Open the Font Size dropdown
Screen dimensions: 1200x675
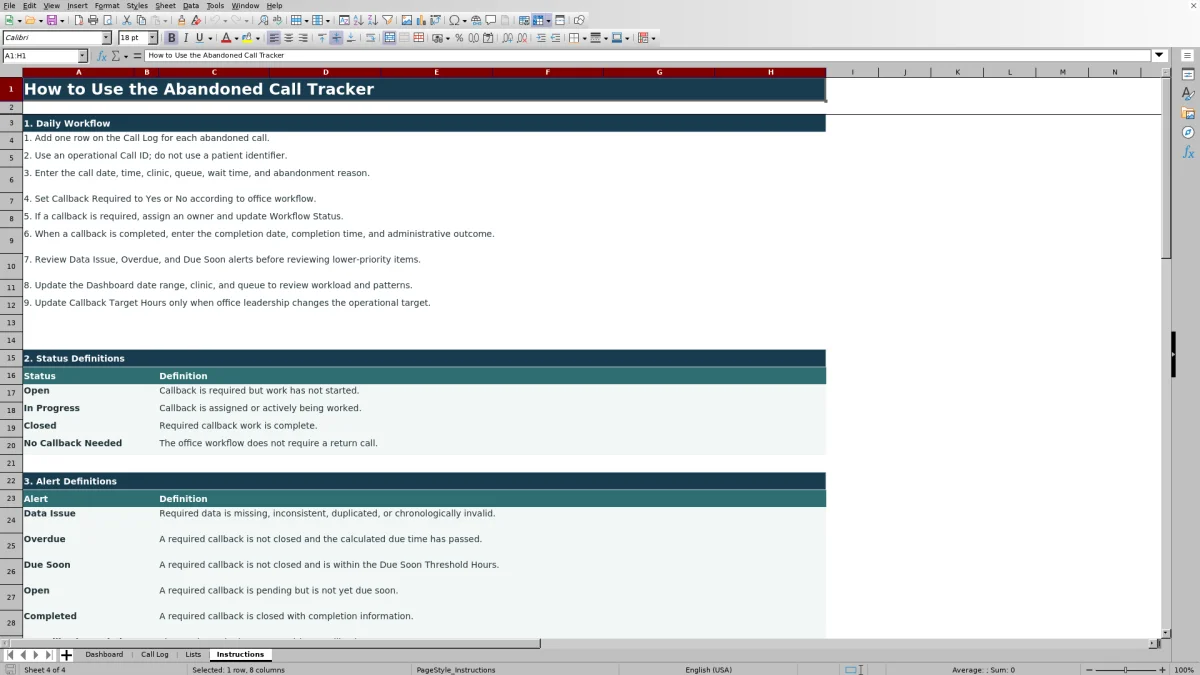(x=152, y=38)
